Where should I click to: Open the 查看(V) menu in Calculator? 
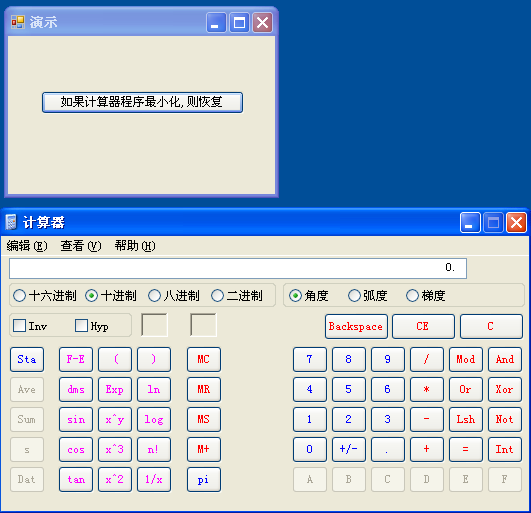81,246
